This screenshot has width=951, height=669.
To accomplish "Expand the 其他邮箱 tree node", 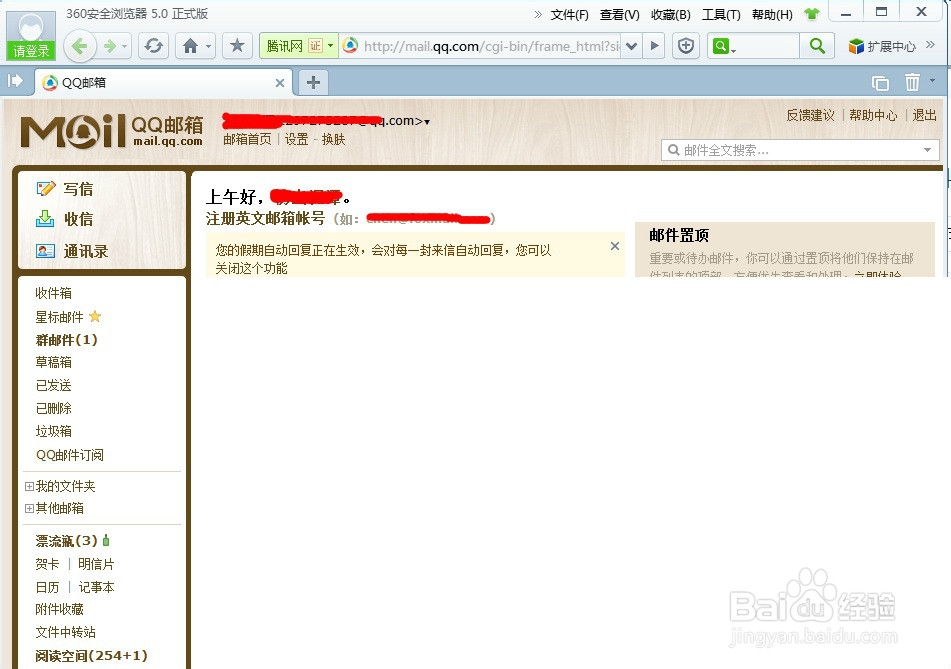I will [29, 508].
